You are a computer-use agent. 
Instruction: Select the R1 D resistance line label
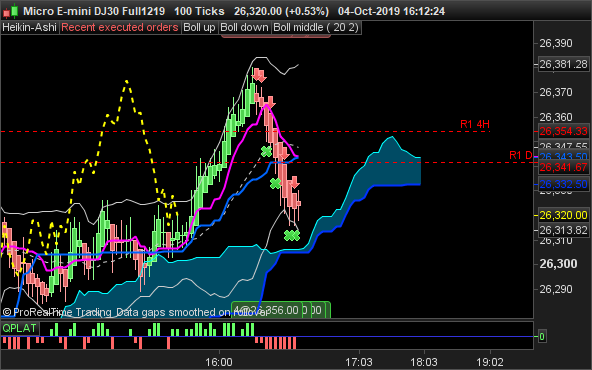[x=520, y=155]
